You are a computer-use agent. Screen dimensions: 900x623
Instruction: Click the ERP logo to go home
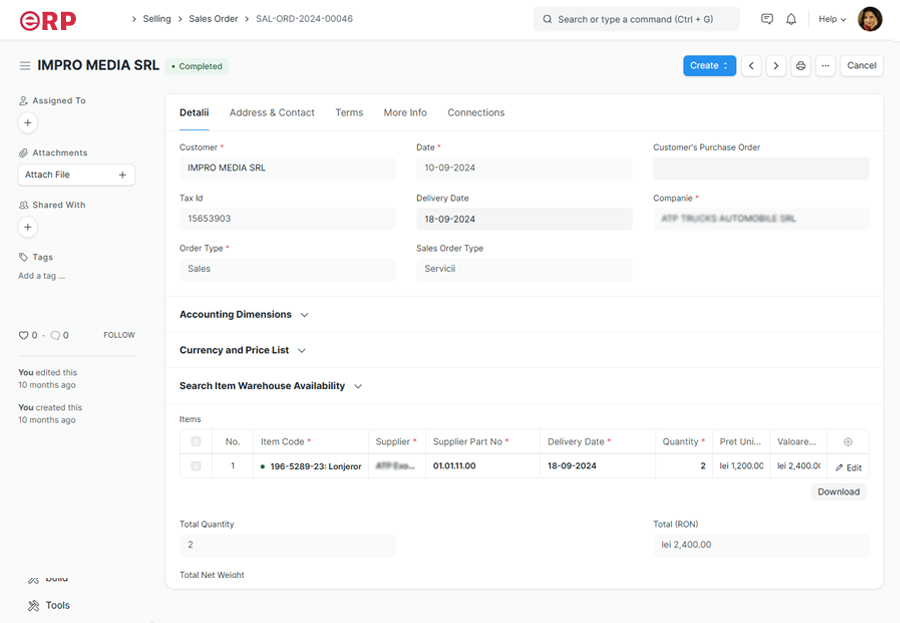point(47,19)
